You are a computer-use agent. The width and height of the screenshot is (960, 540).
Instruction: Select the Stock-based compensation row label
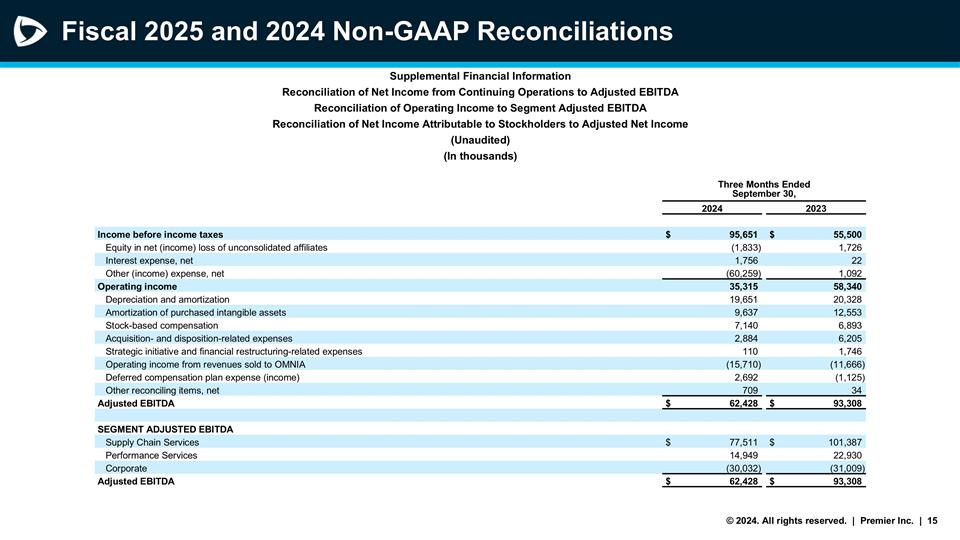coord(161,325)
